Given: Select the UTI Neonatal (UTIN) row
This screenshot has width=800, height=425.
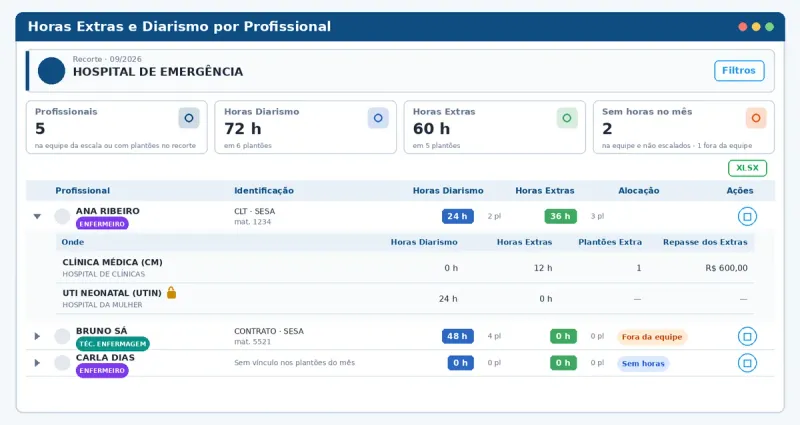Looking at the screenshot, I should [405, 298].
